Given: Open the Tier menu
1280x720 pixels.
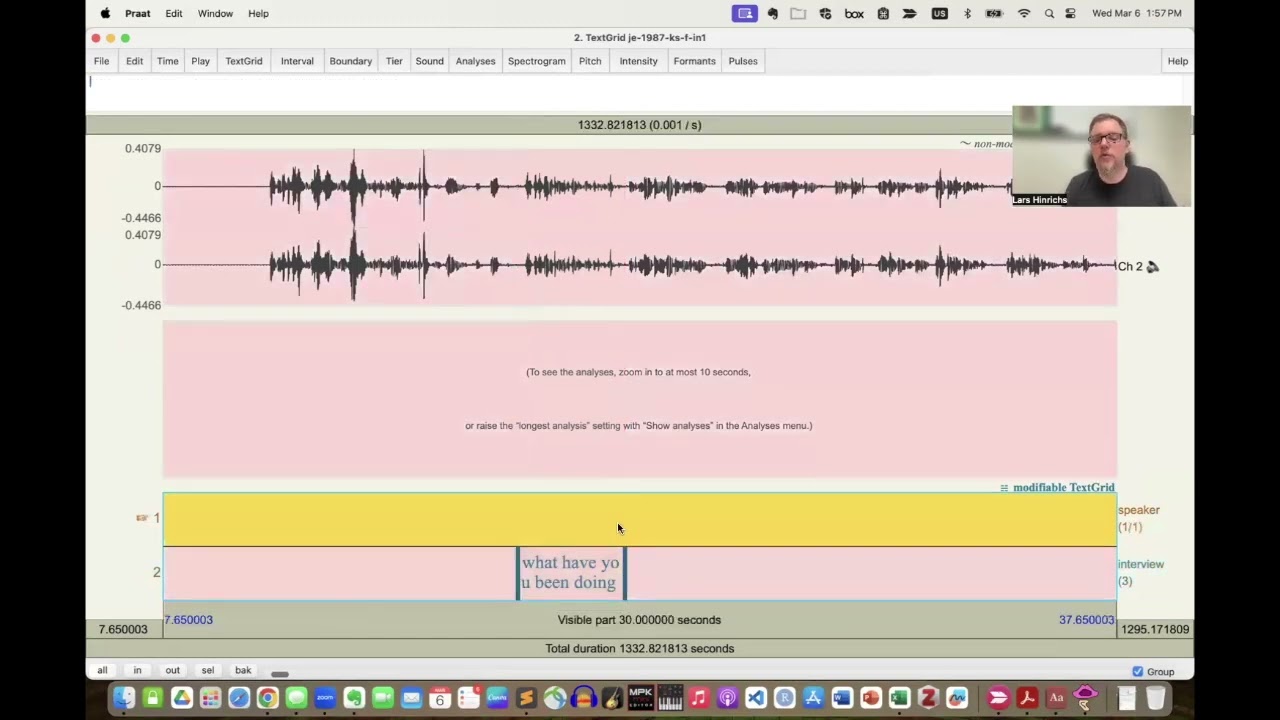Looking at the screenshot, I should (394, 61).
